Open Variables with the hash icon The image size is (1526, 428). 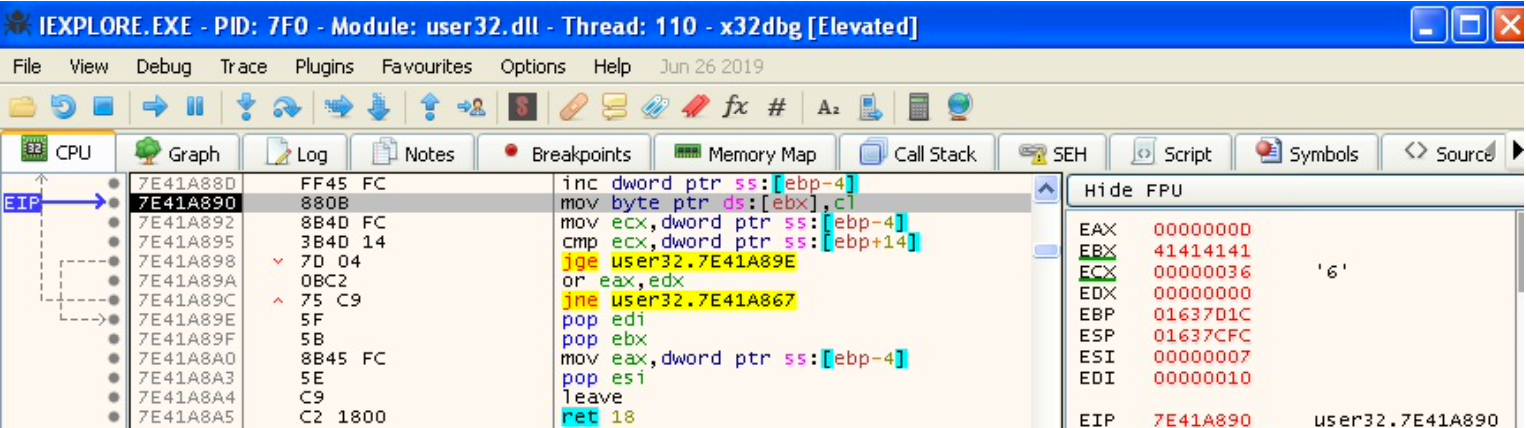click(x=777, y=106)
